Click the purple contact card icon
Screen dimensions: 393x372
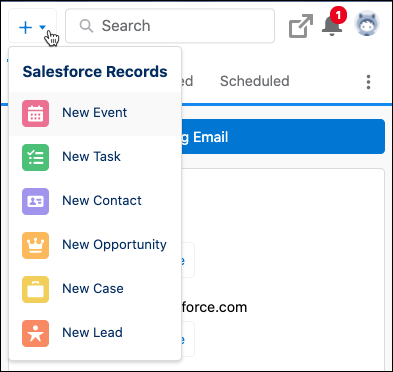[35, 201]
